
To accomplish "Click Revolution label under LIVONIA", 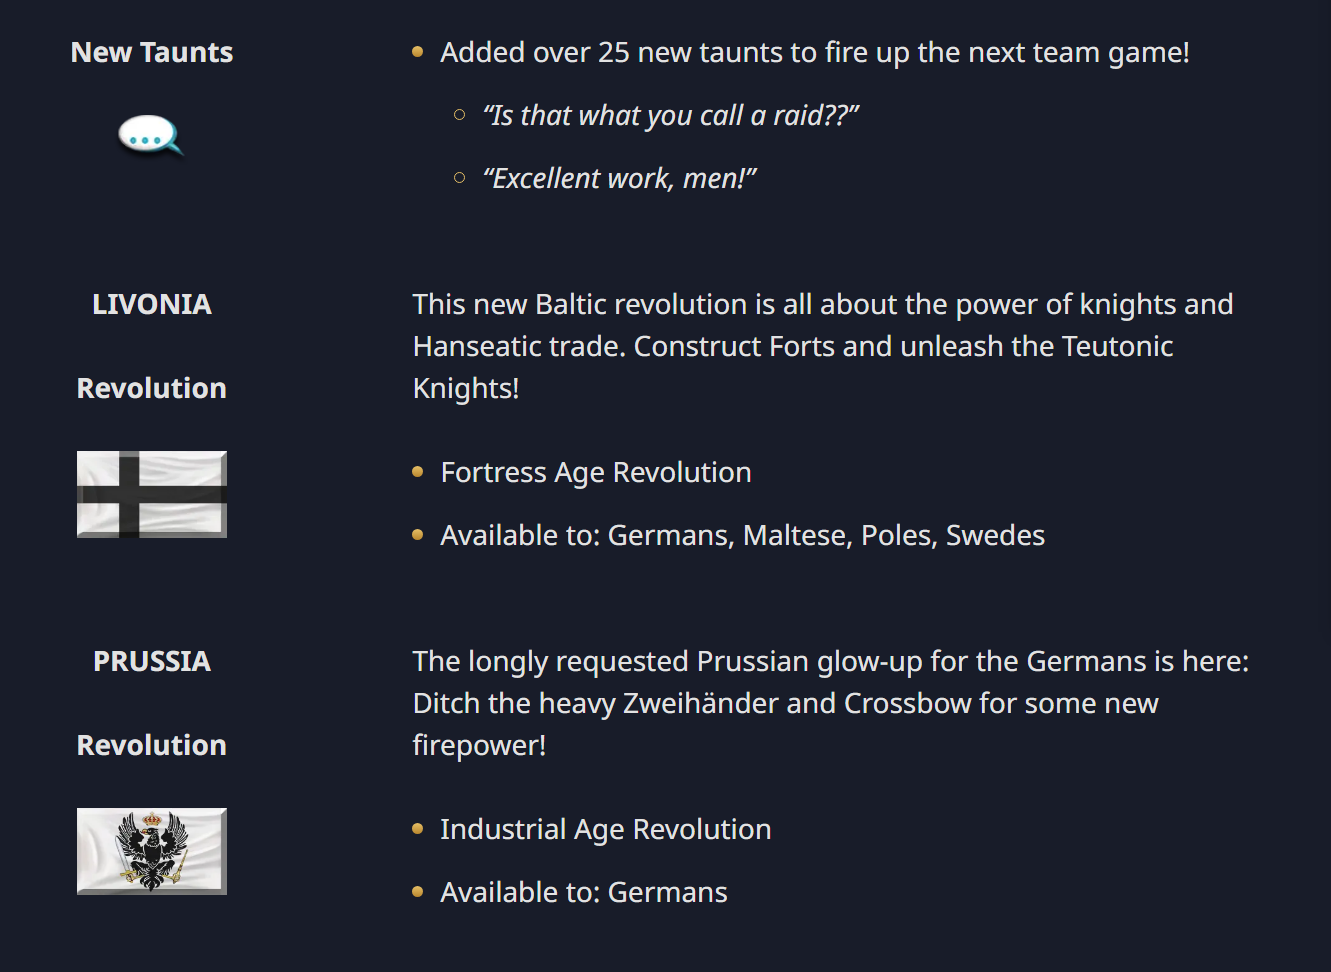I will click(152, 388).
